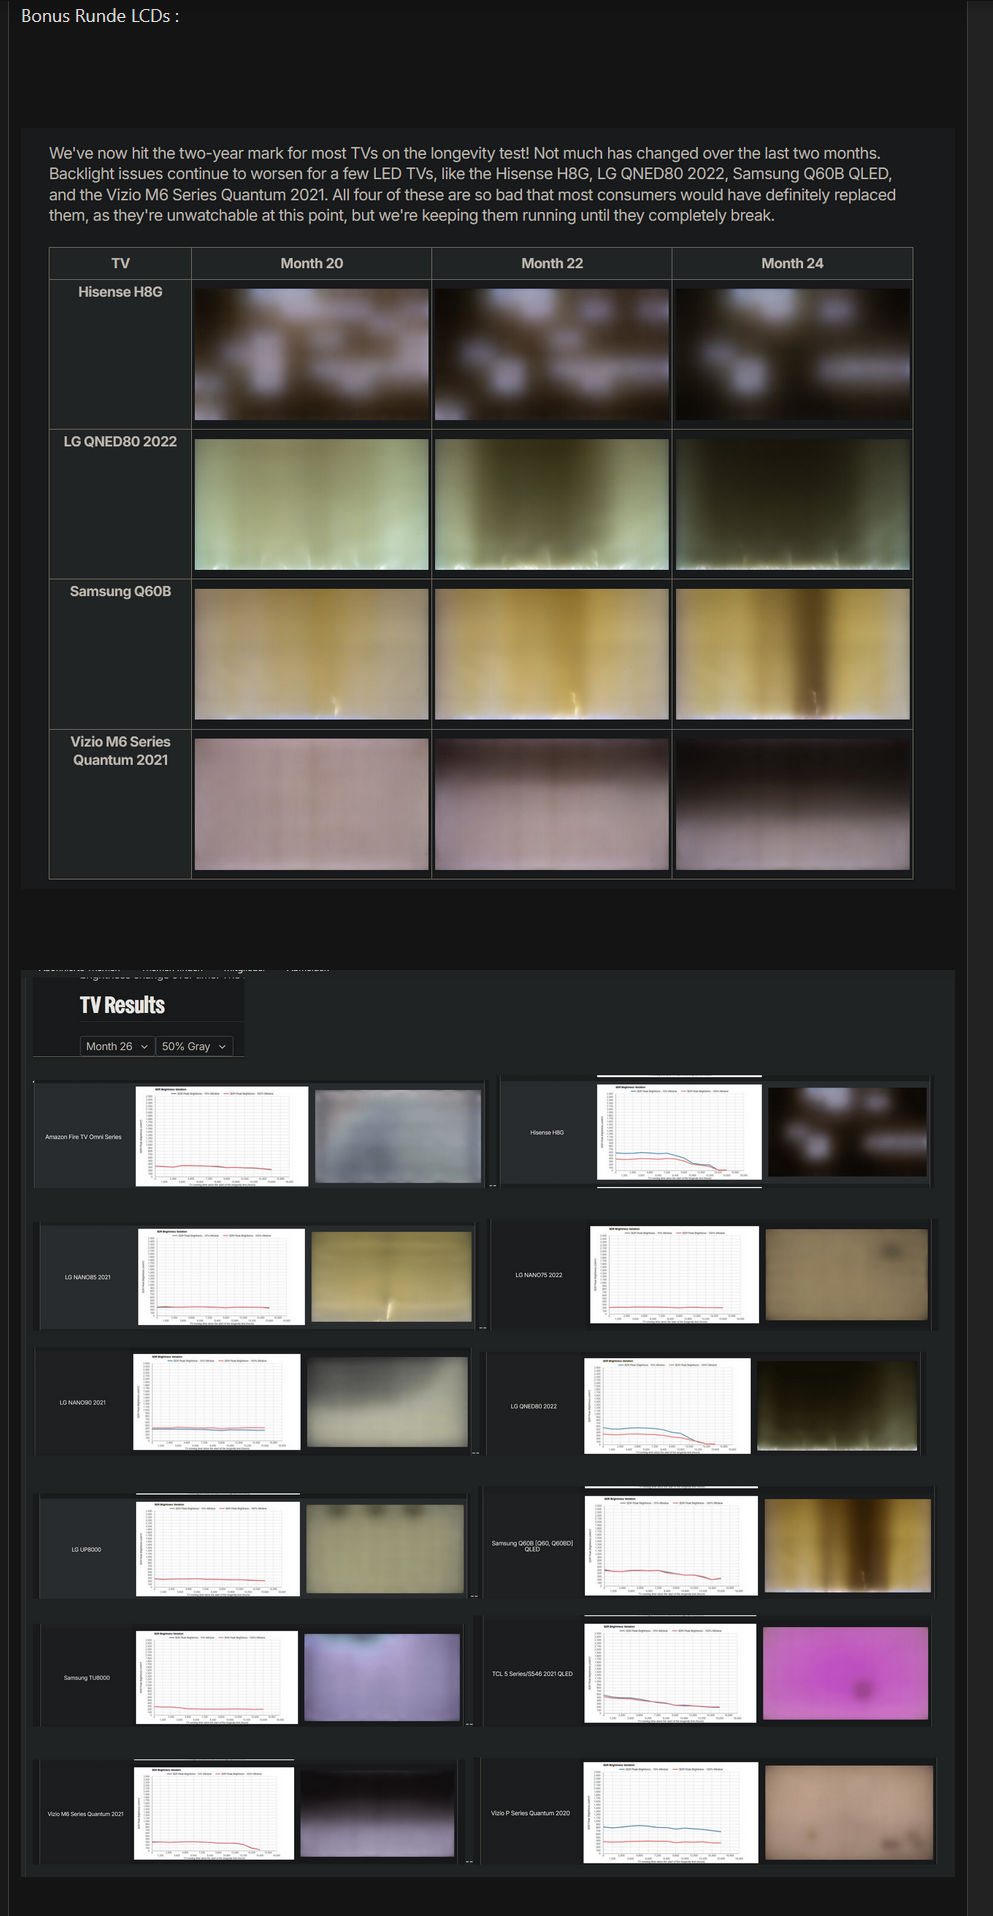This screenshot has height=1916, width=993.
Task: Open Hisense H8G Month 22 table image
Action: coord(552,354)
